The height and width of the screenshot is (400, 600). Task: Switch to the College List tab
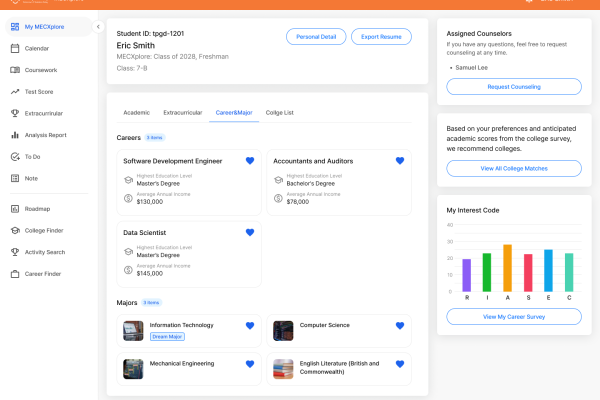tap(280, 113)
